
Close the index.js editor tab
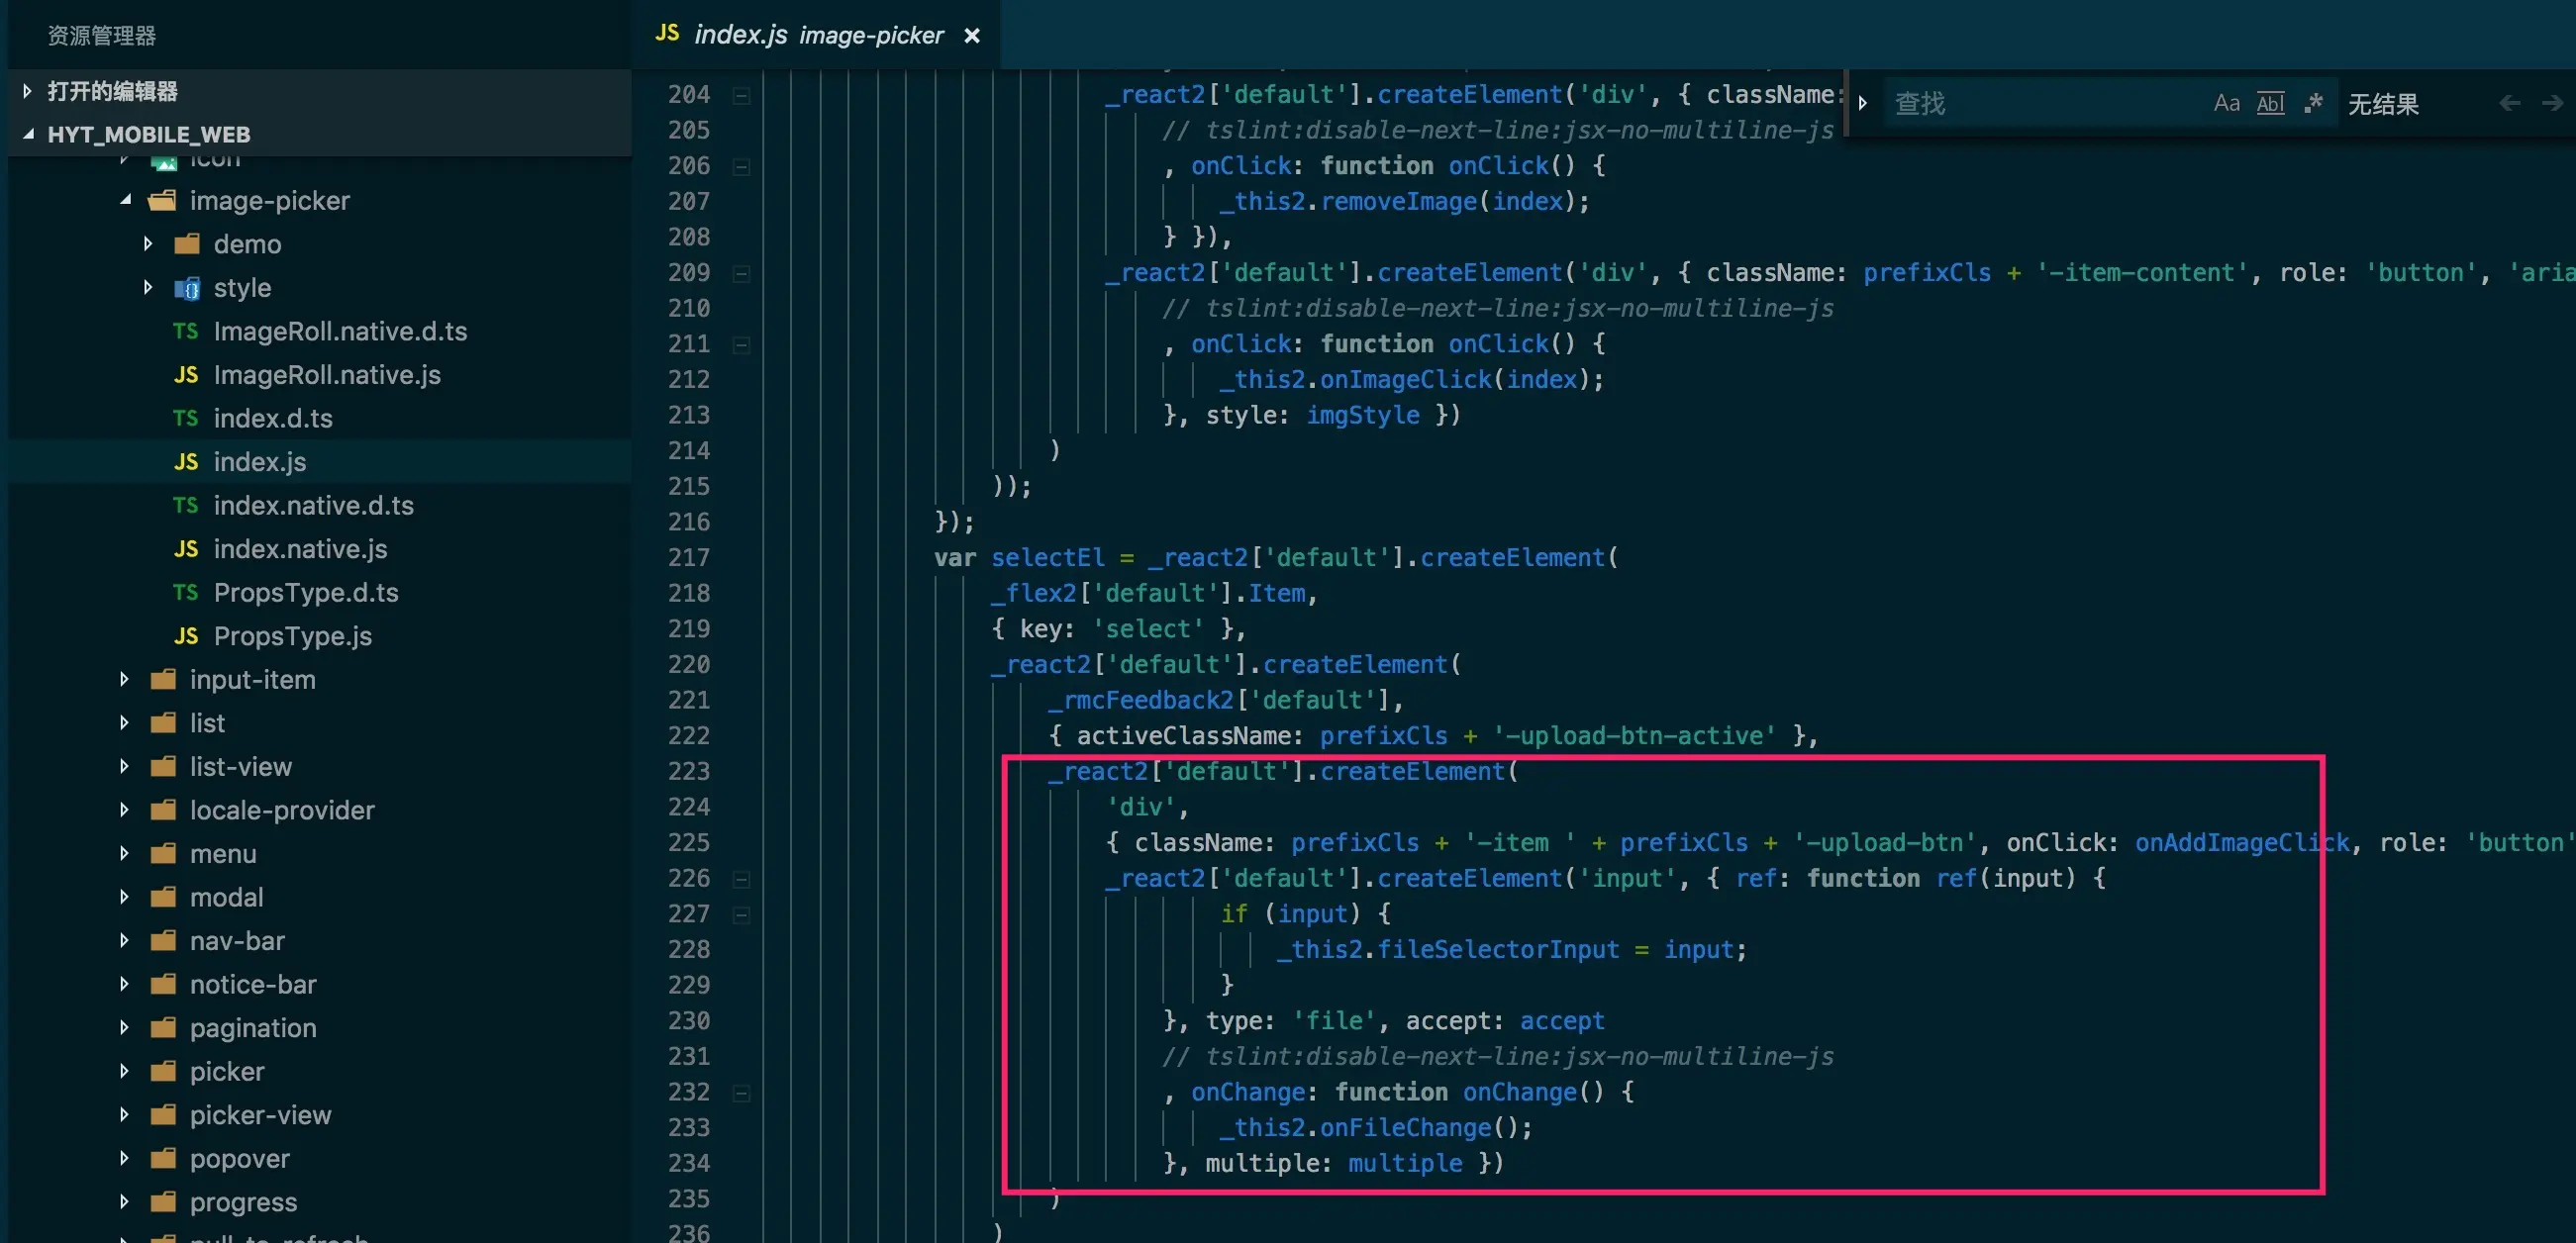pos(971,36)
